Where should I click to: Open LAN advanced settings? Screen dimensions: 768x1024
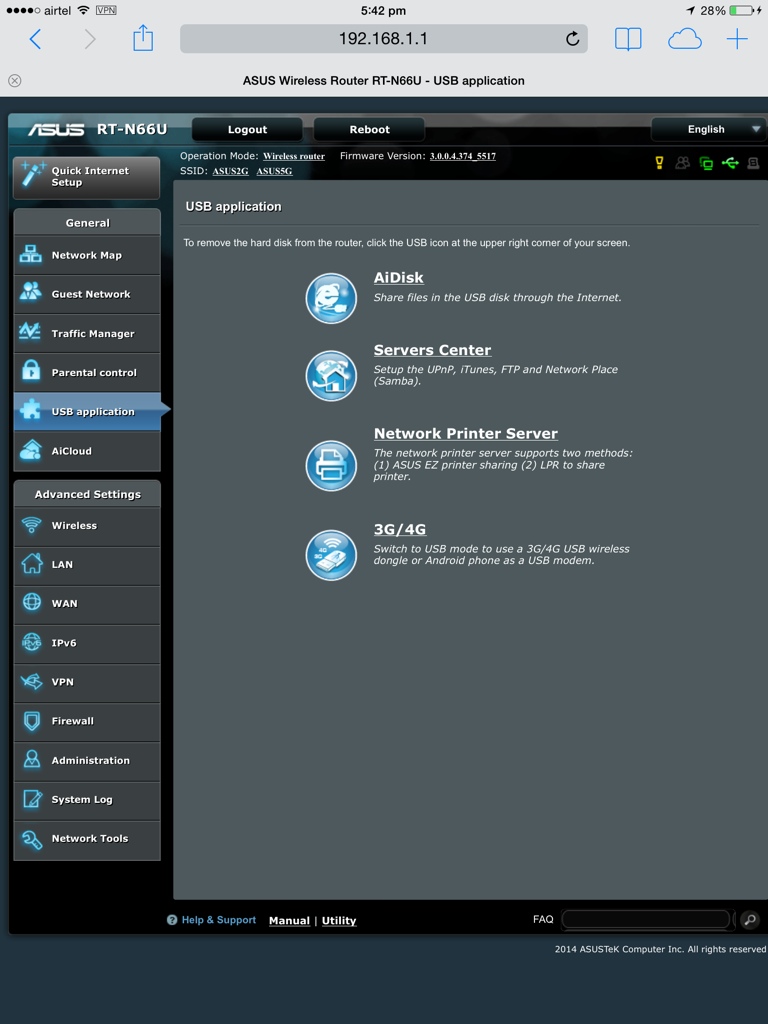point(87,565)
